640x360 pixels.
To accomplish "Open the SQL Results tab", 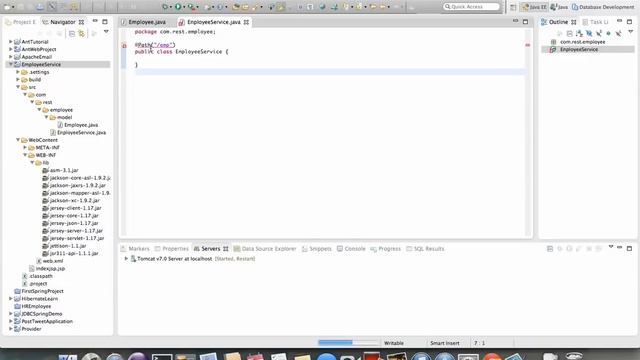I will pos(425,249).
